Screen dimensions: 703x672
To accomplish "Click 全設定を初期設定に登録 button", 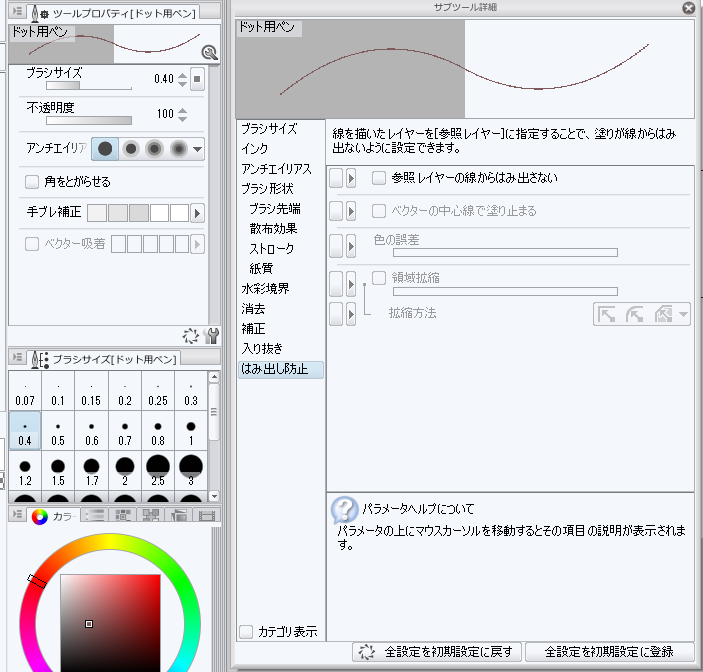I will 609,652.
